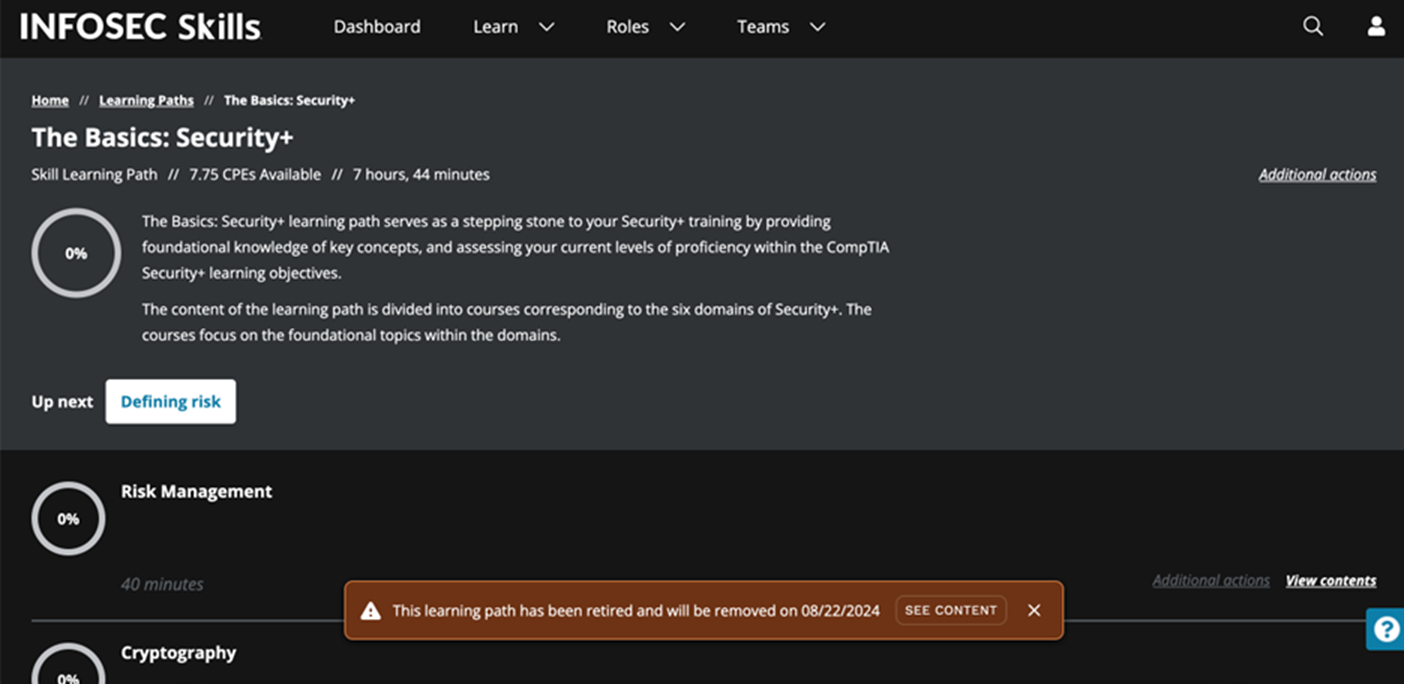Click the help question mark icon
Screen dimensions: 1404x684
[1386, 629]
